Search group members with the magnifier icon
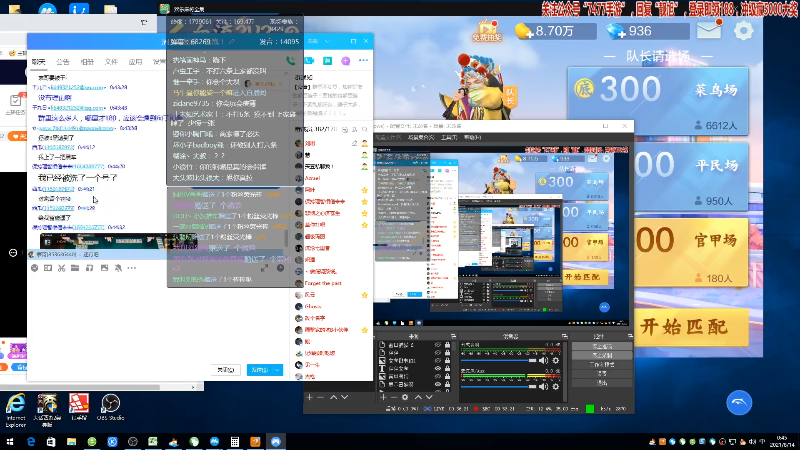 pyautogui.click(x=364, y=130)
